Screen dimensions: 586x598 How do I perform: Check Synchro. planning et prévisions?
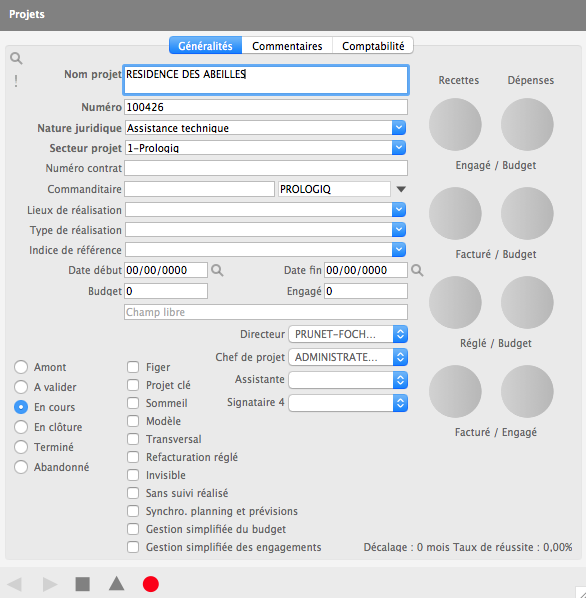coord(133,511)
